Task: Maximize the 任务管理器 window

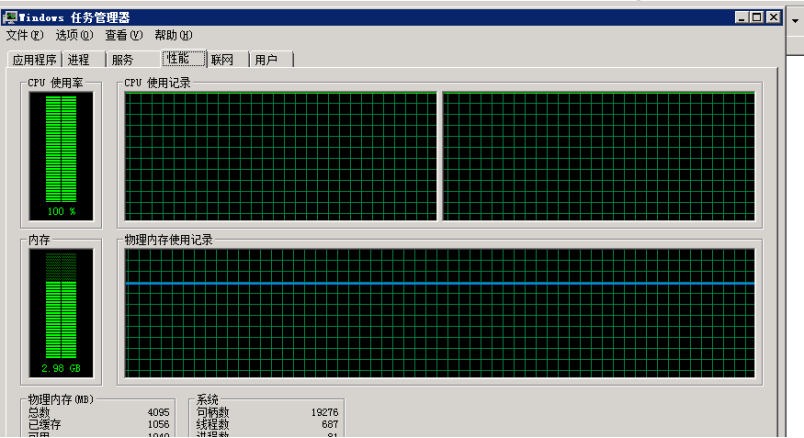Action: coord(757,17)
